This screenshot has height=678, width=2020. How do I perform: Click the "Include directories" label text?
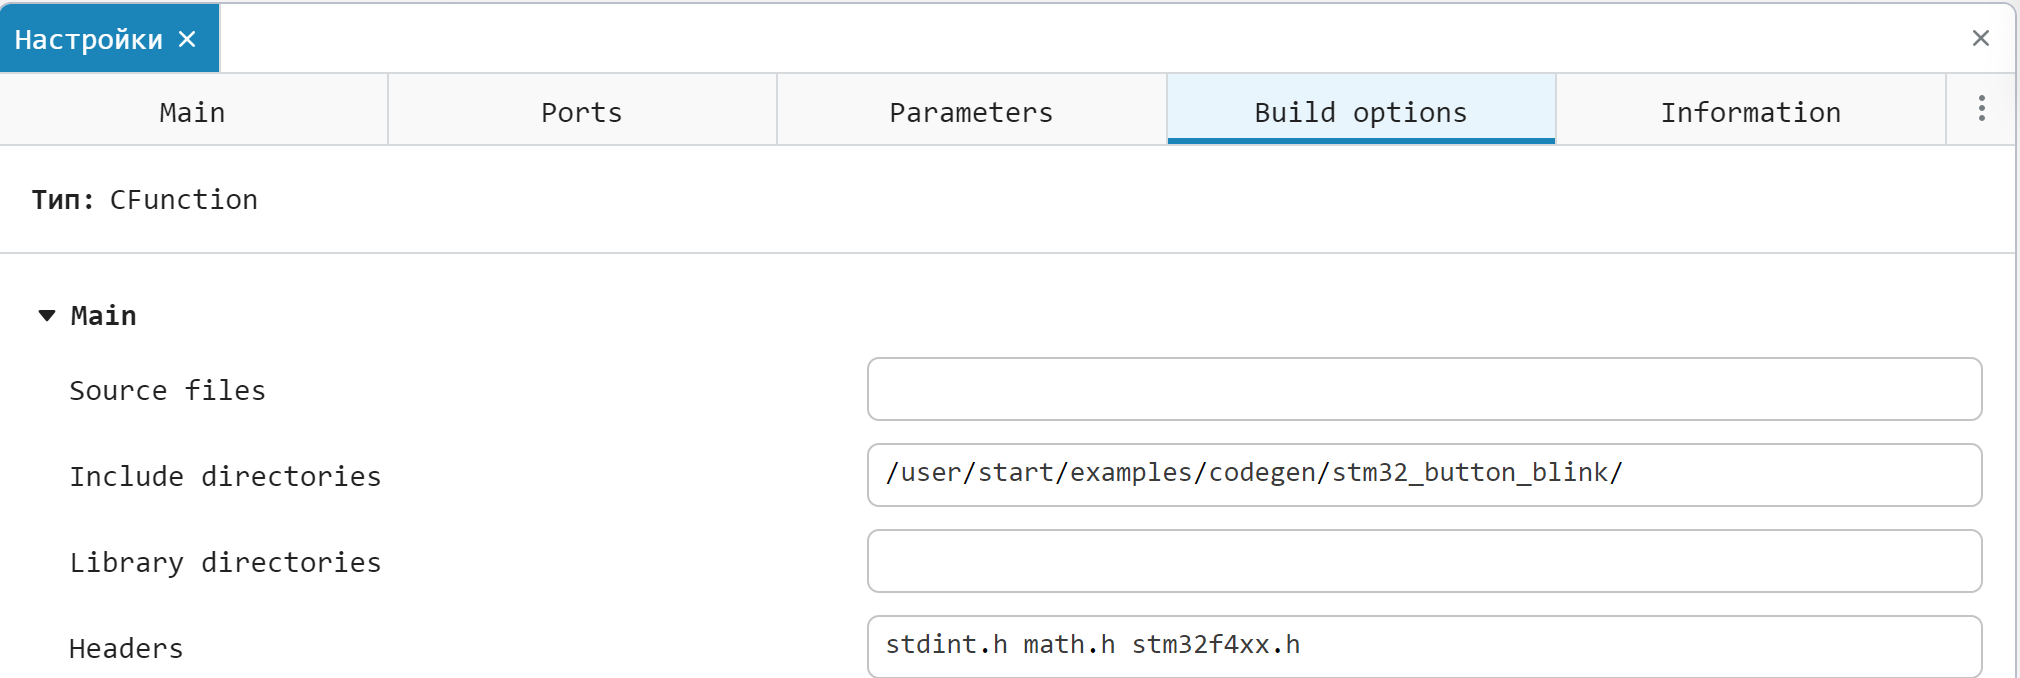click(x=225, y=476)
